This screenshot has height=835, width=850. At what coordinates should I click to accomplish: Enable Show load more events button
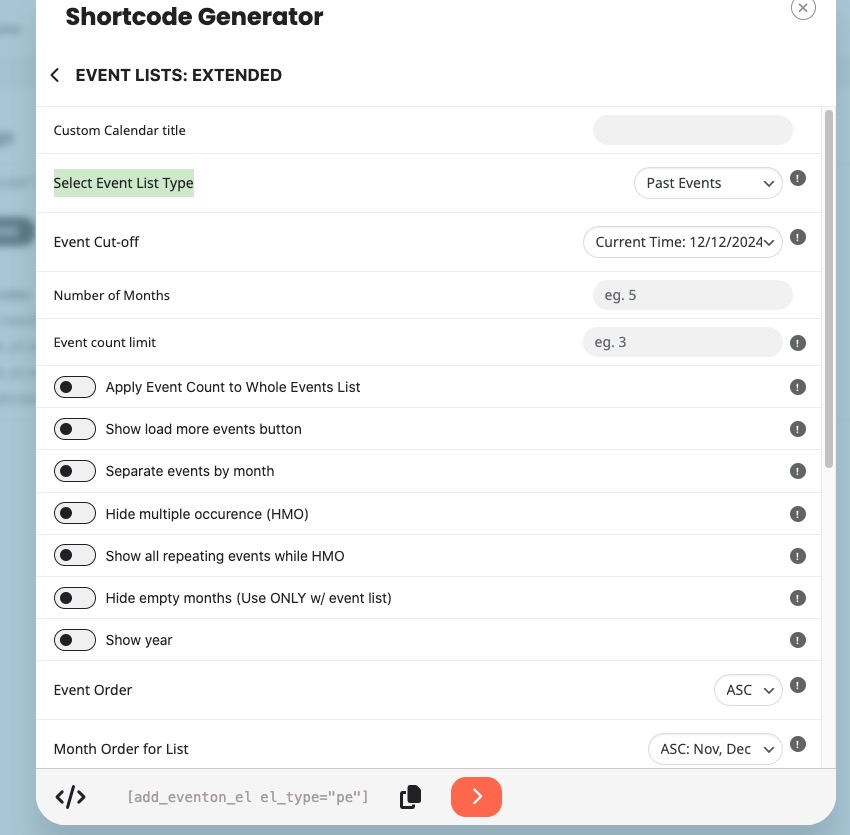[75, 429]
